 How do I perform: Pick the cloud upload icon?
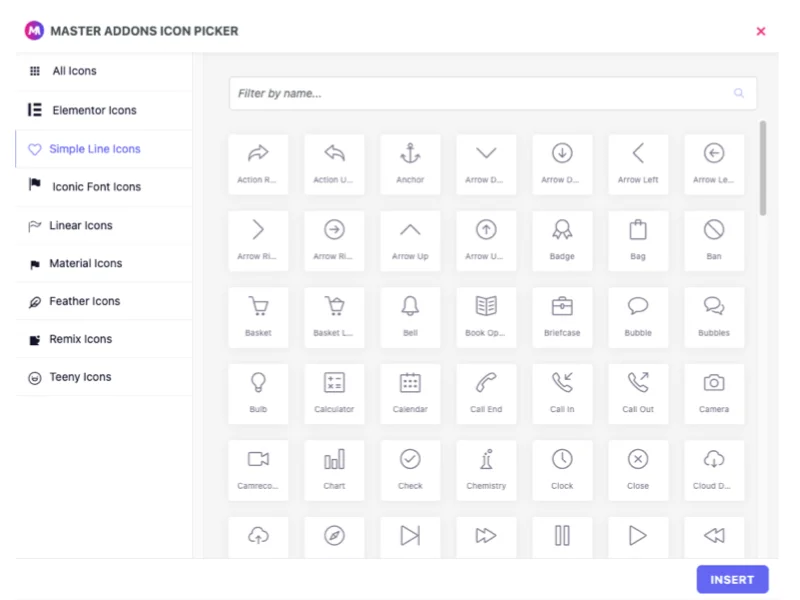[258, 537]
